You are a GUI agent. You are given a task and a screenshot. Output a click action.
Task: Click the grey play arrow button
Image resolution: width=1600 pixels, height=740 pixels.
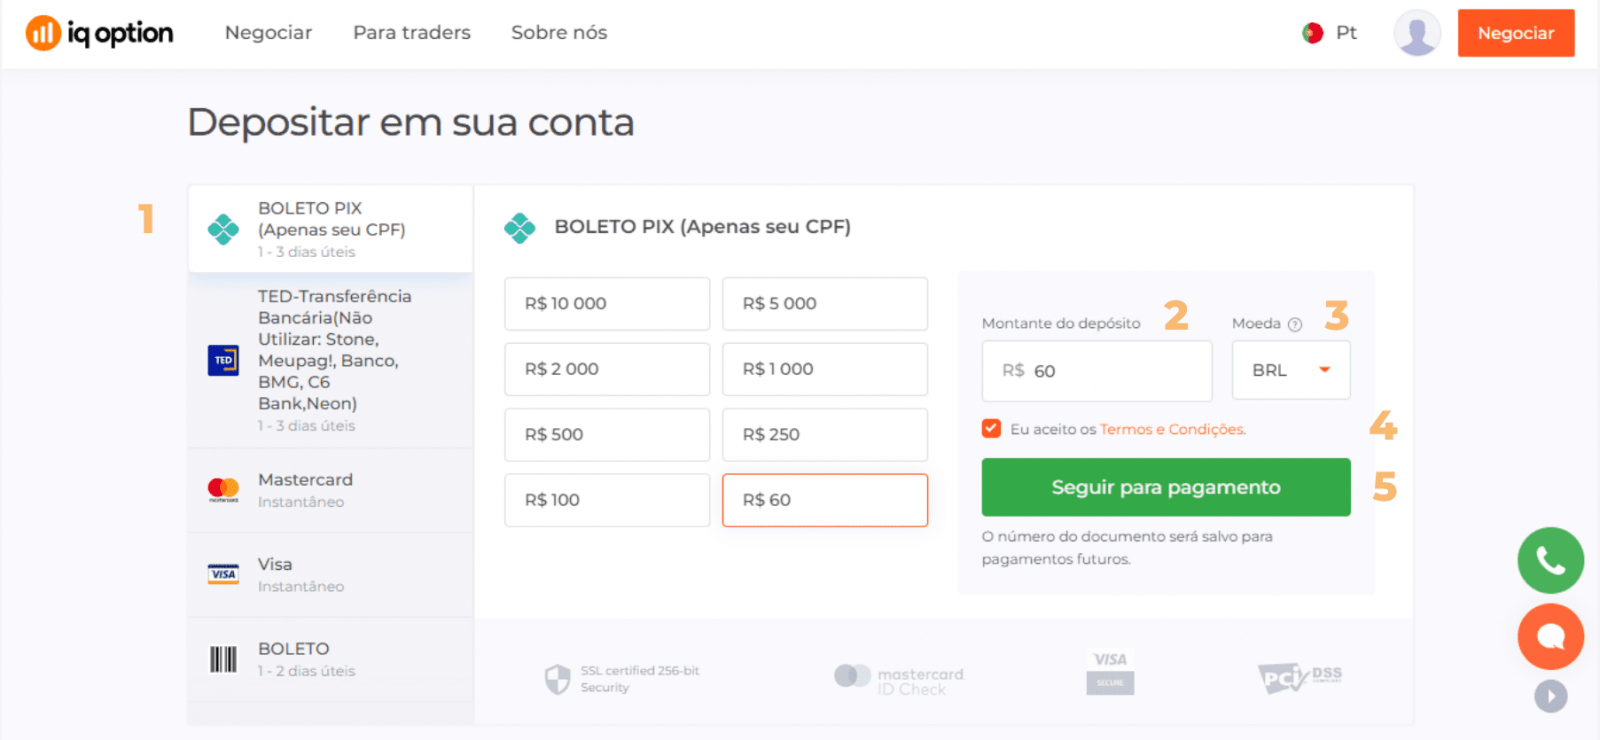coord(1551,696)
